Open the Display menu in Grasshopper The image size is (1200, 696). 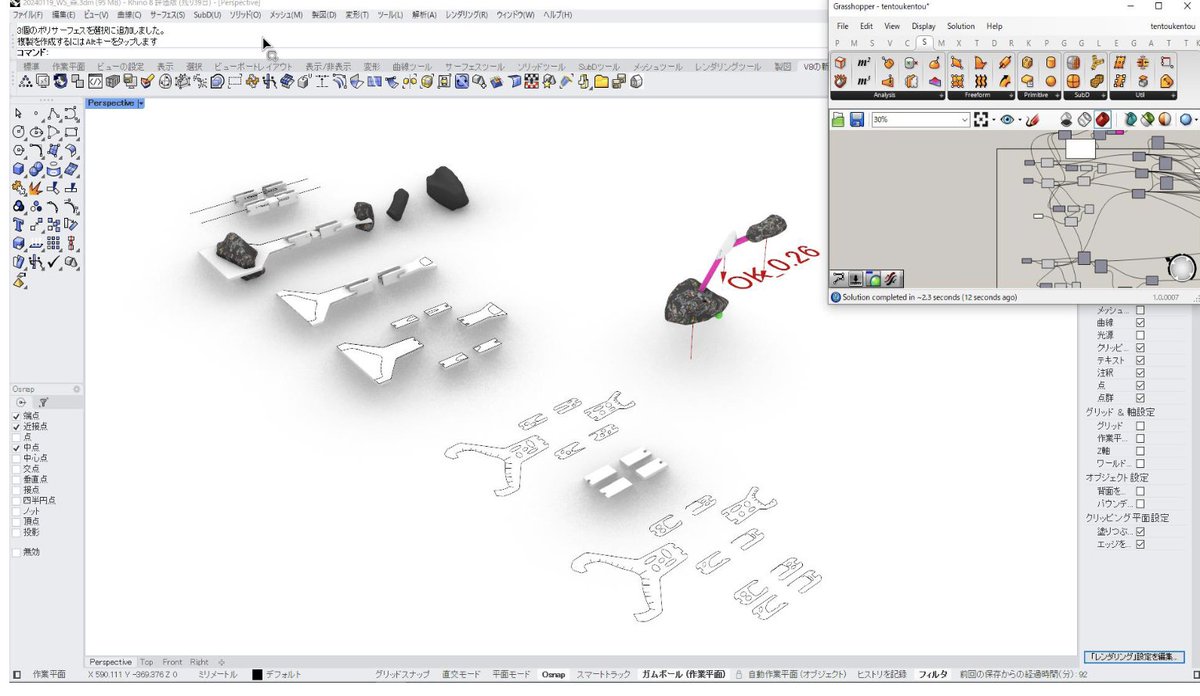tap(923, 26)
